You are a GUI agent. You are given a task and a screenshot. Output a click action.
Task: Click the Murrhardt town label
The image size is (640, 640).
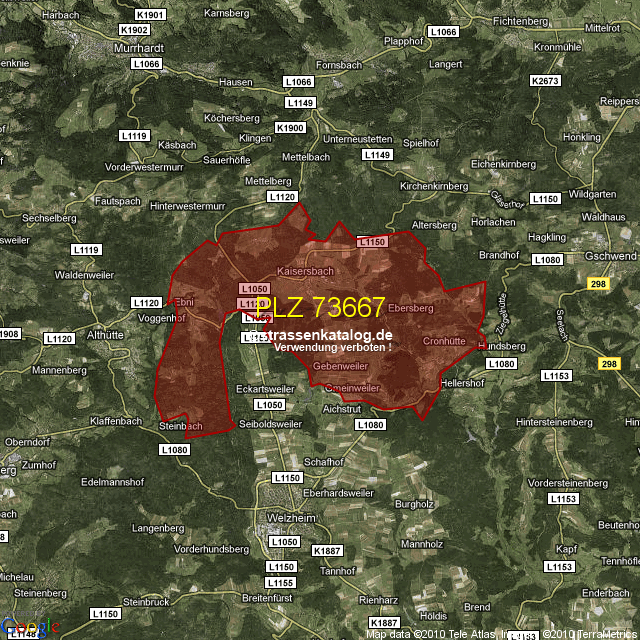pyautogui.click(x=110, y=47)
